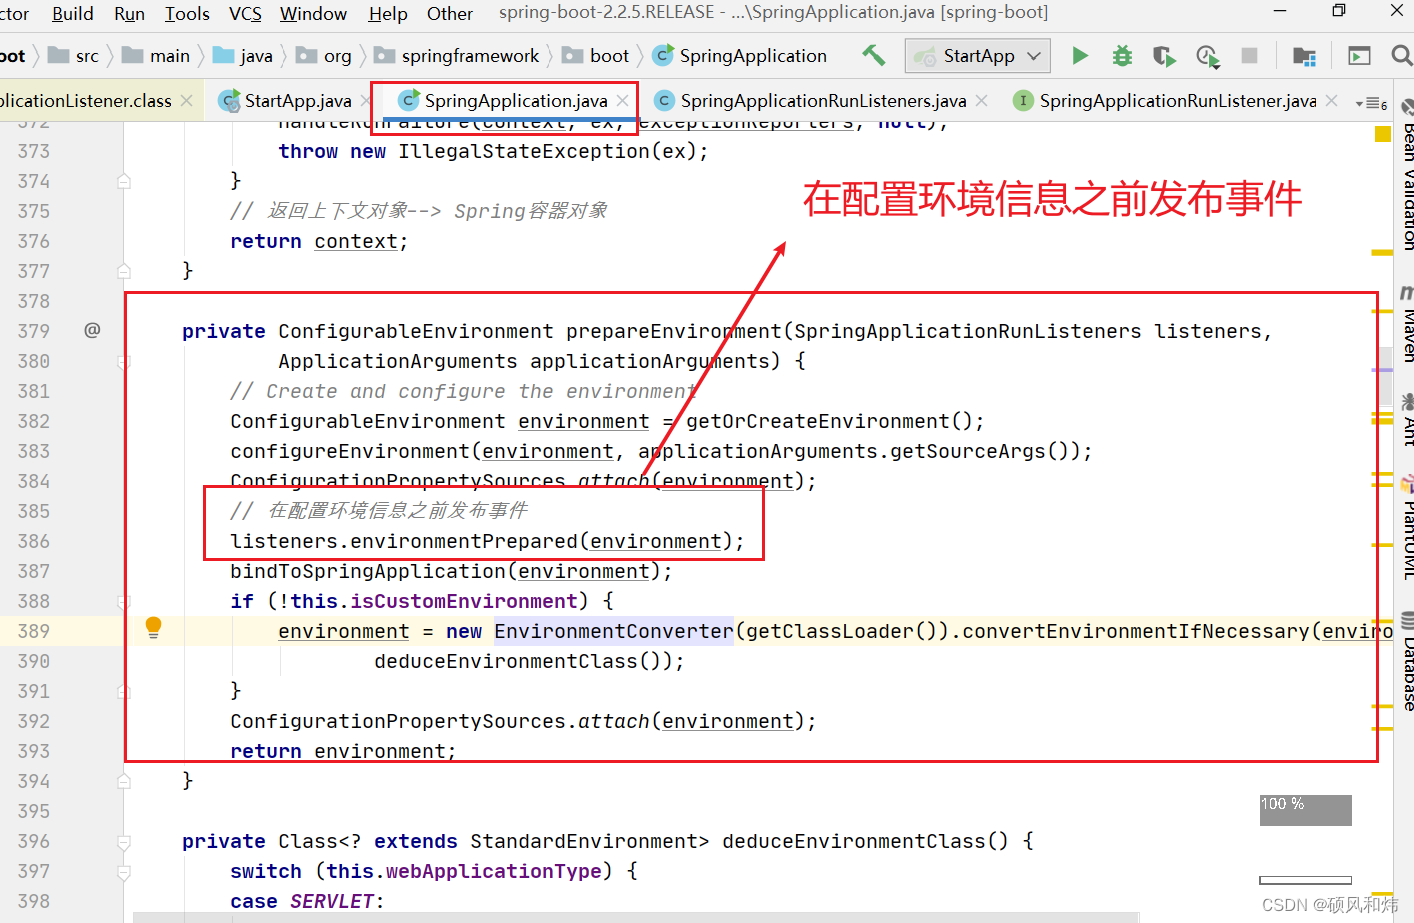Open the Build menu
The width and height of the screenshot is (1414, 923).
click(x=72, y=14)
